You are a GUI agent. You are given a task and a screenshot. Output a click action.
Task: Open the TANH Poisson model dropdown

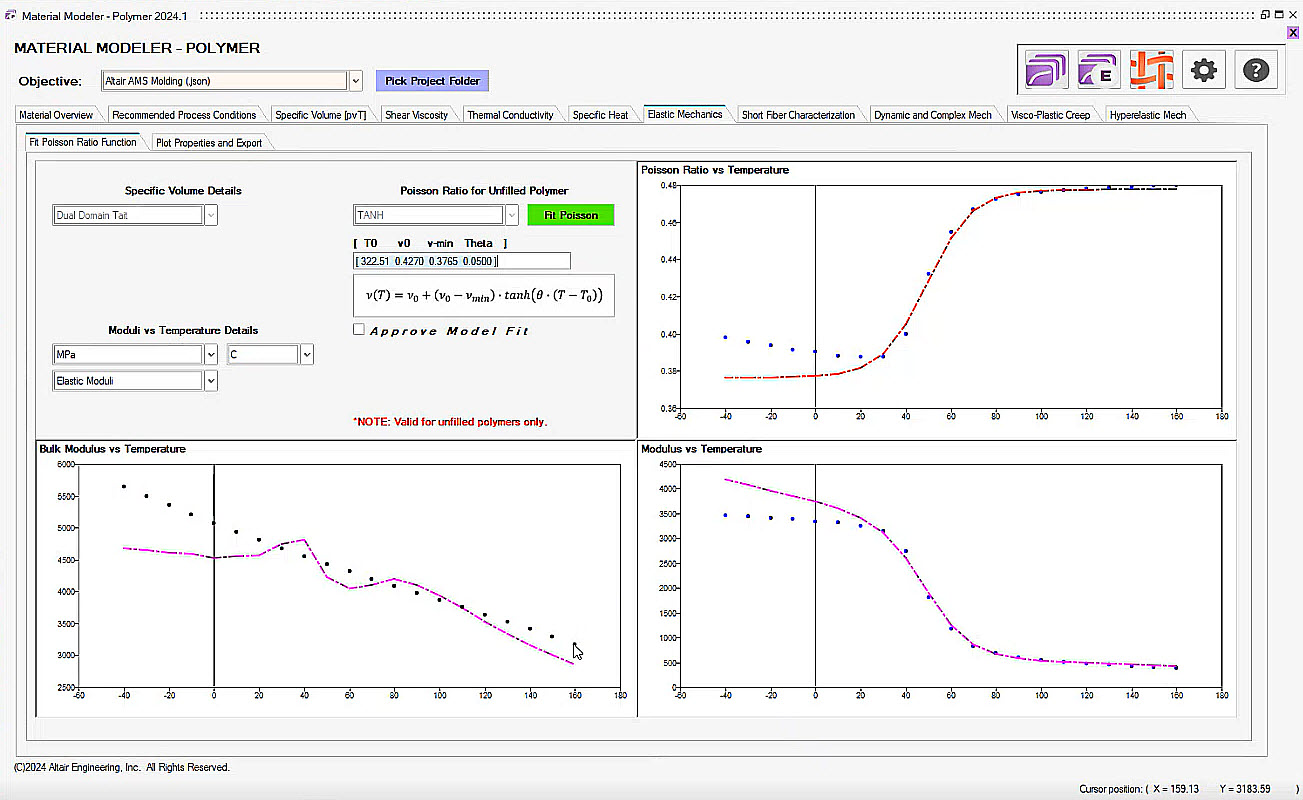(511, 215)
